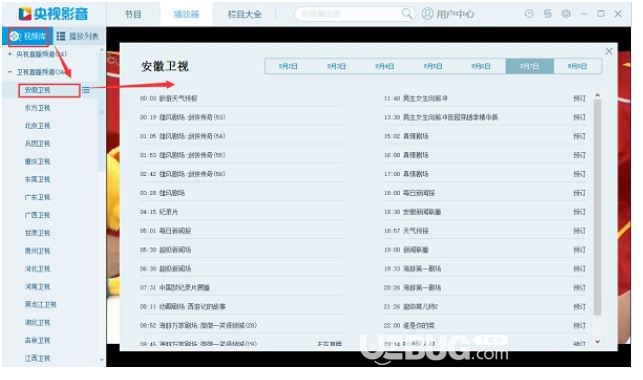Viewport: 643px width, 380px height.
Task: Click the search magnifier icon
Action: pyautogui.click(x=407, y=14)
